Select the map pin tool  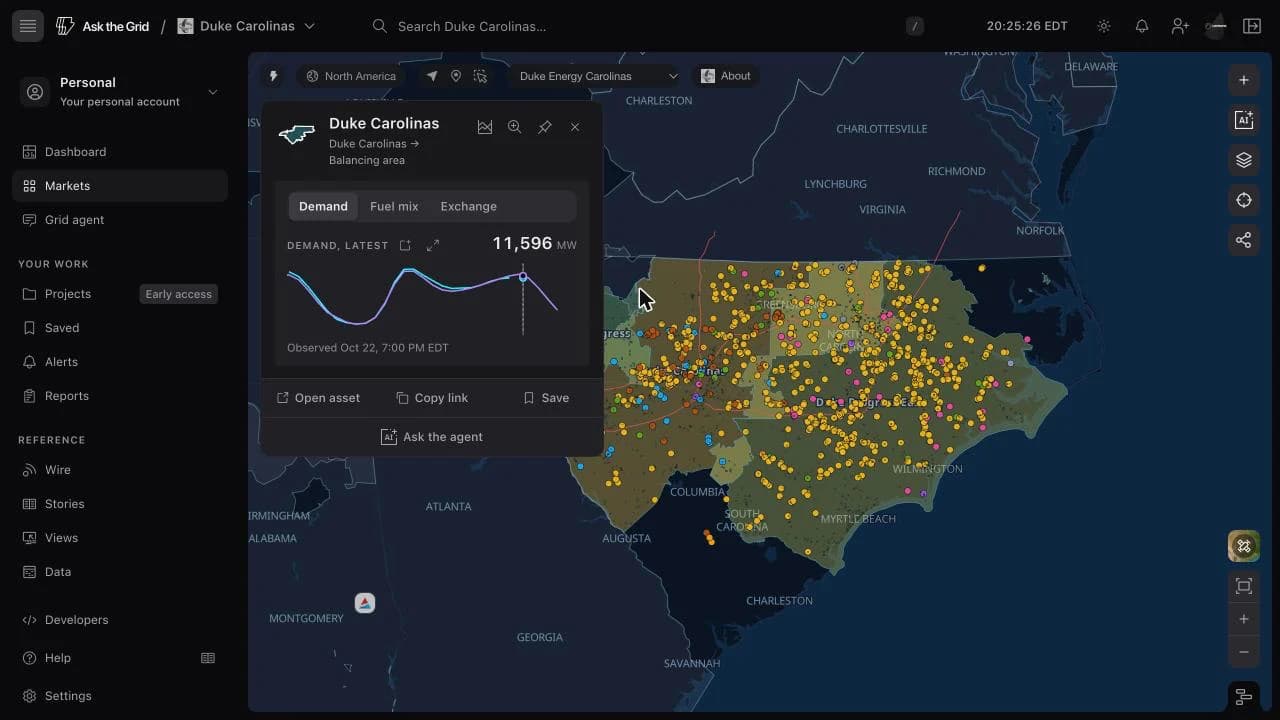(x=456, y=76)
